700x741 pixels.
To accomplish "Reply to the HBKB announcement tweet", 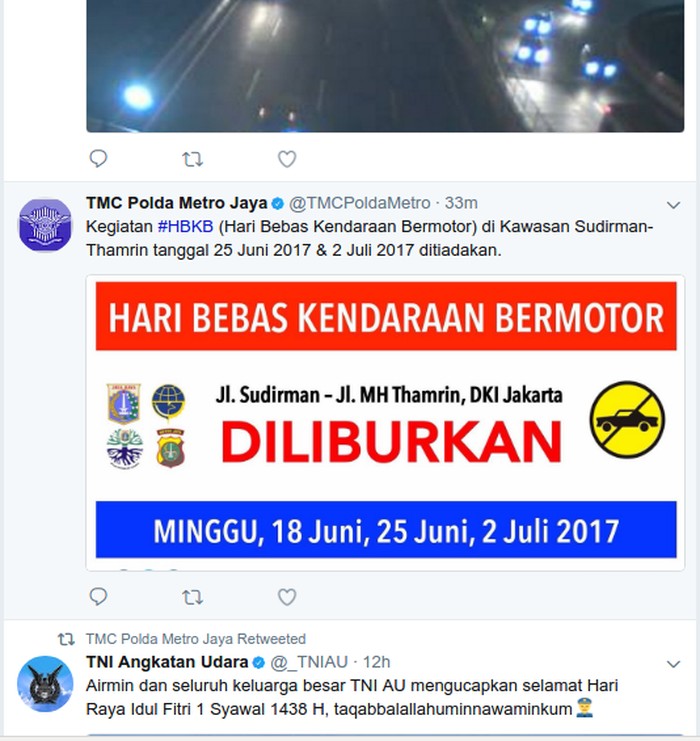I will (98, 596).
